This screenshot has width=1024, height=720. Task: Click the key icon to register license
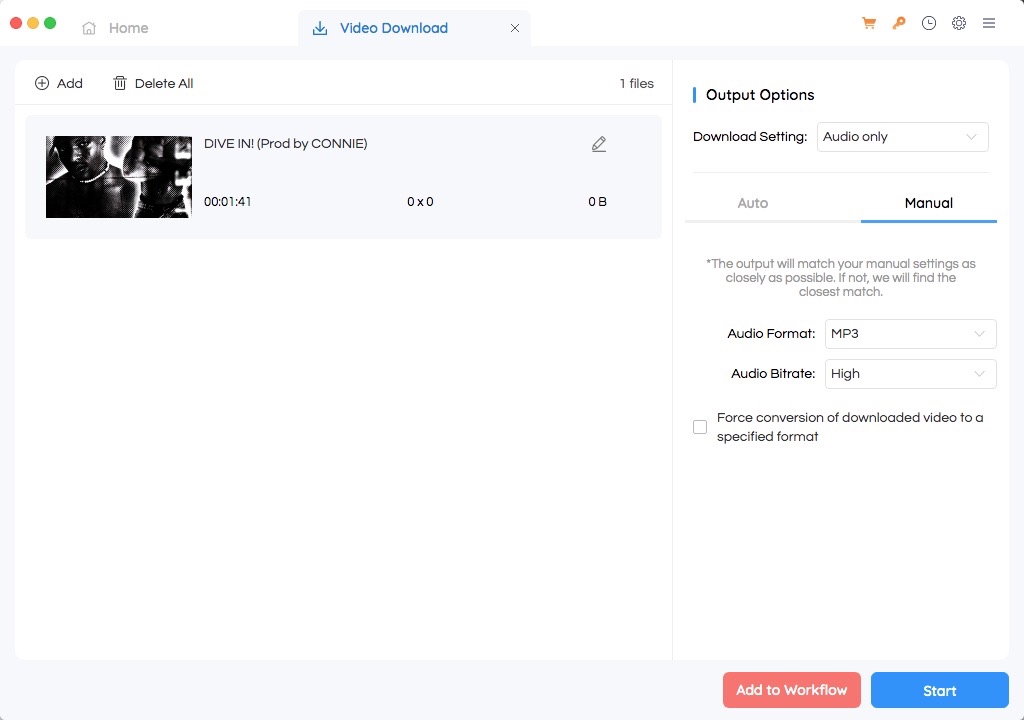point(898,22)
